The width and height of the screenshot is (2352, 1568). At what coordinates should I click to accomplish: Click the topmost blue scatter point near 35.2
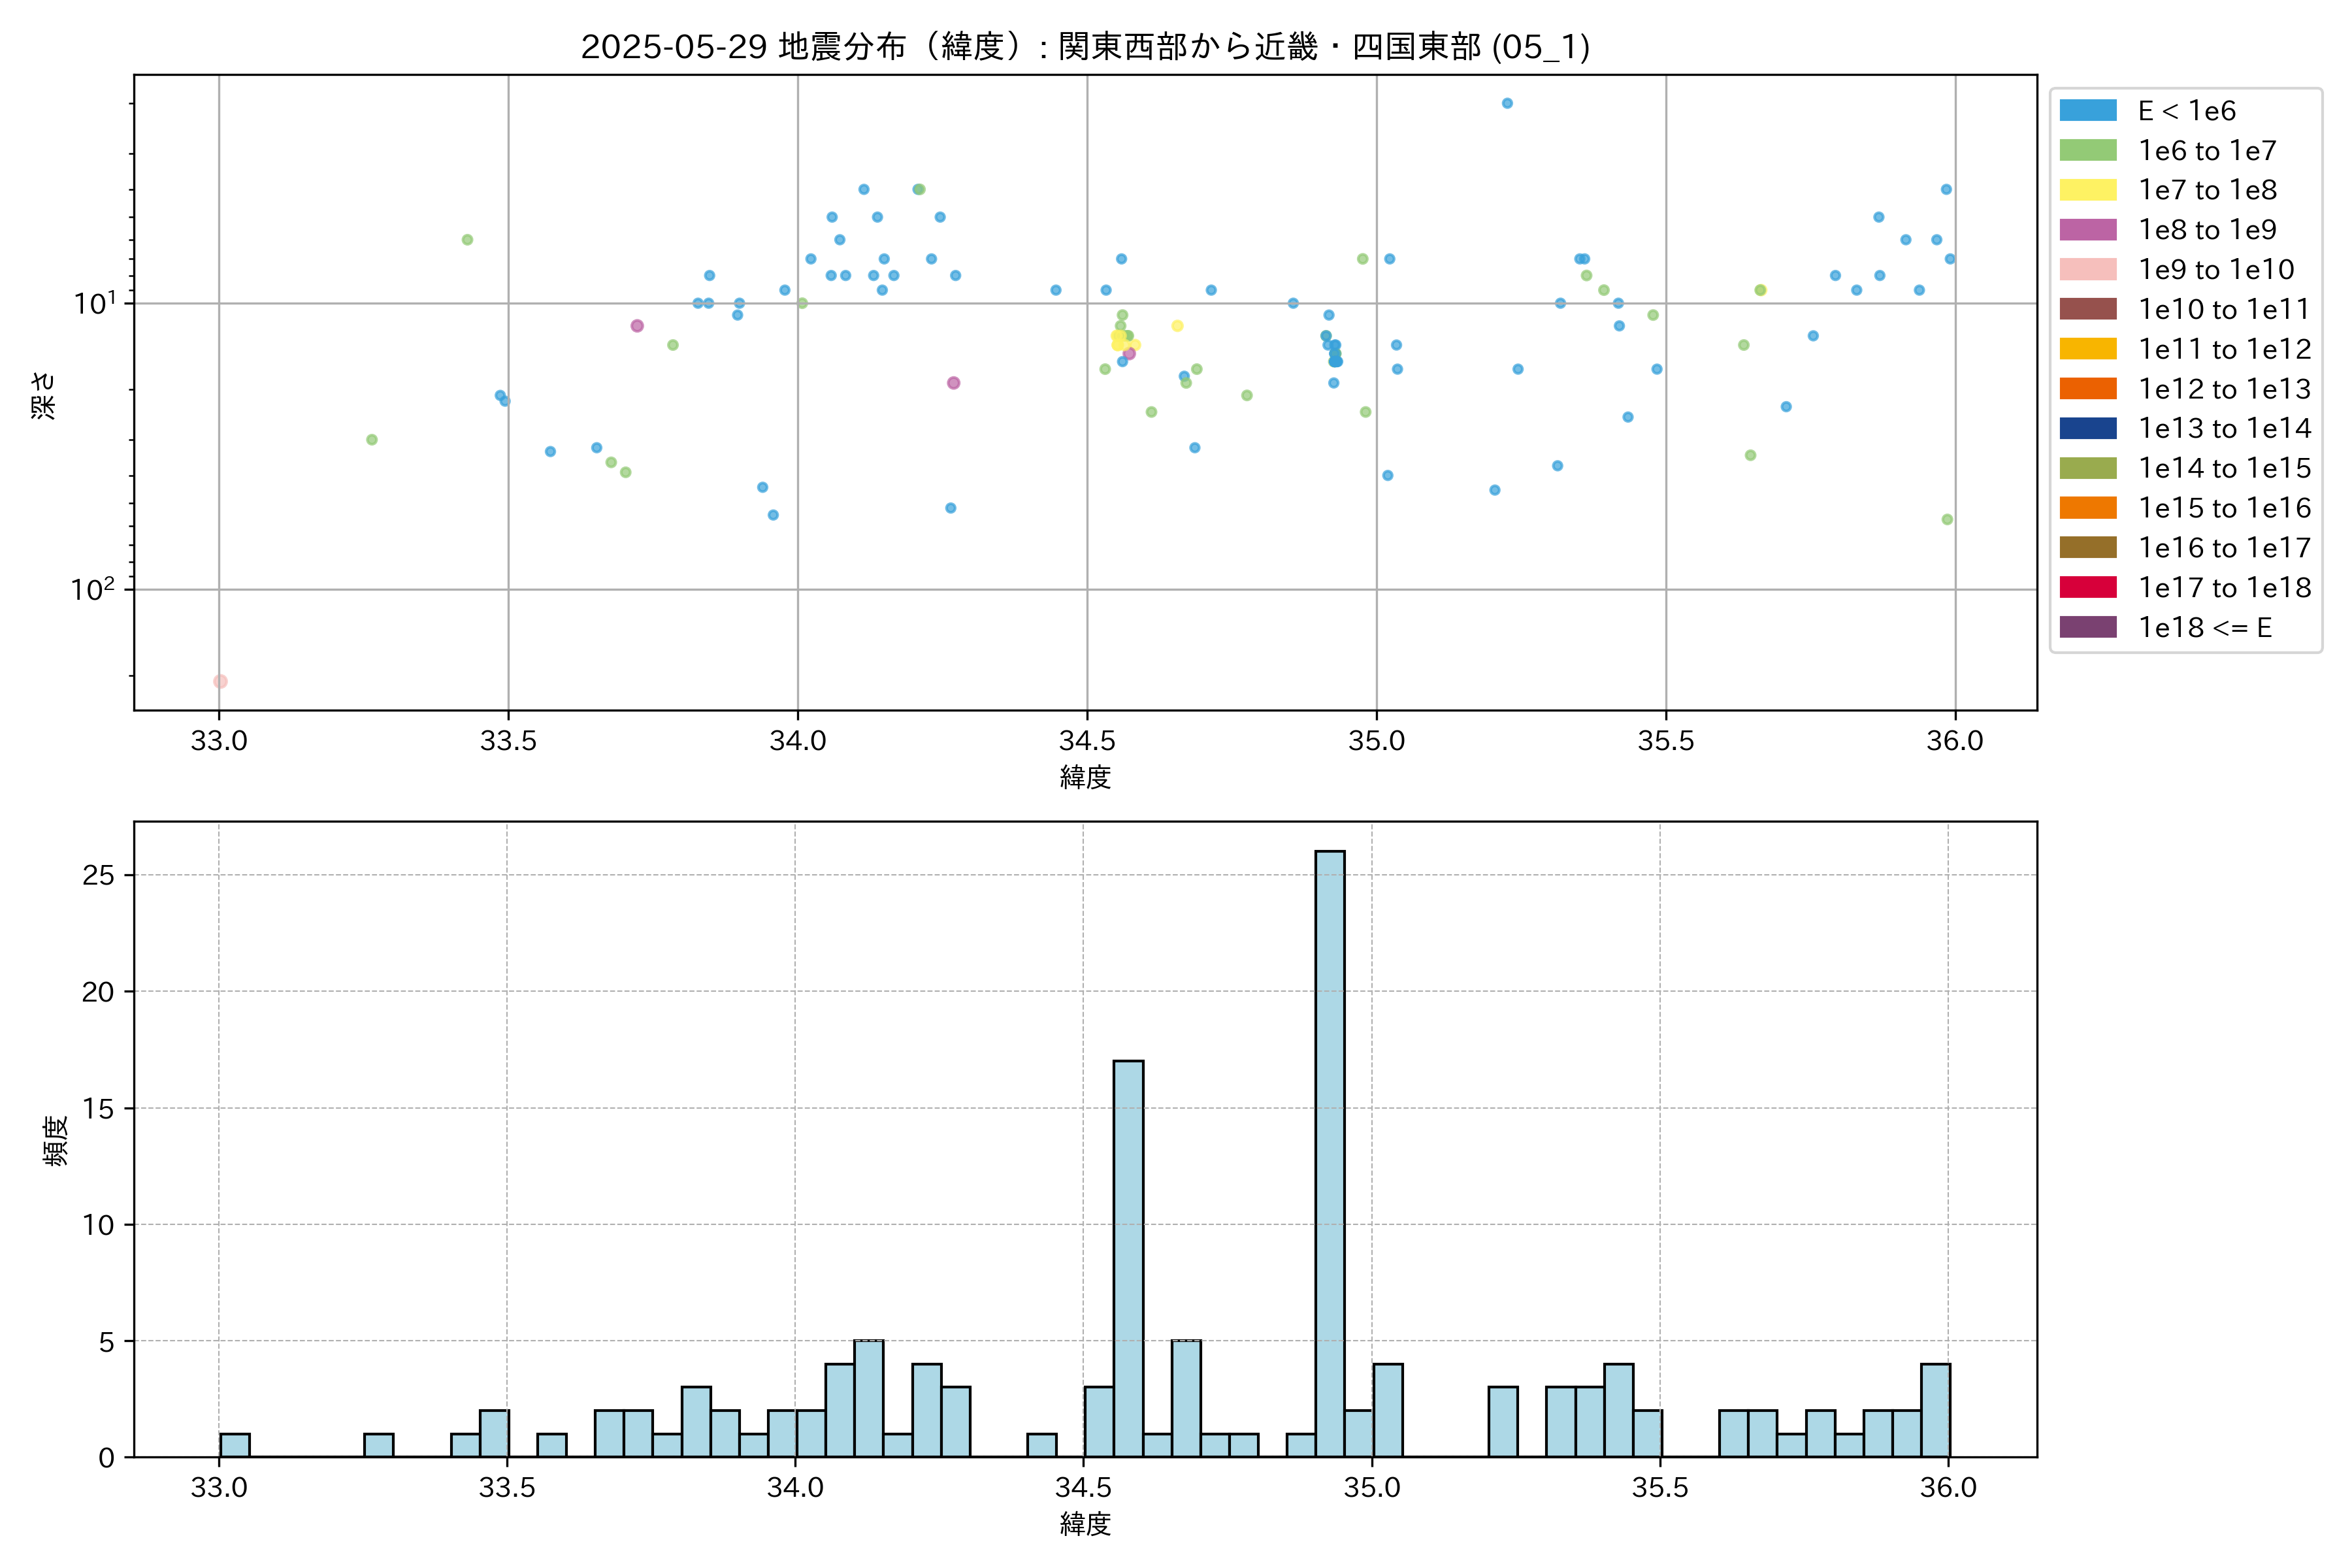click(x=1507, y=103)
